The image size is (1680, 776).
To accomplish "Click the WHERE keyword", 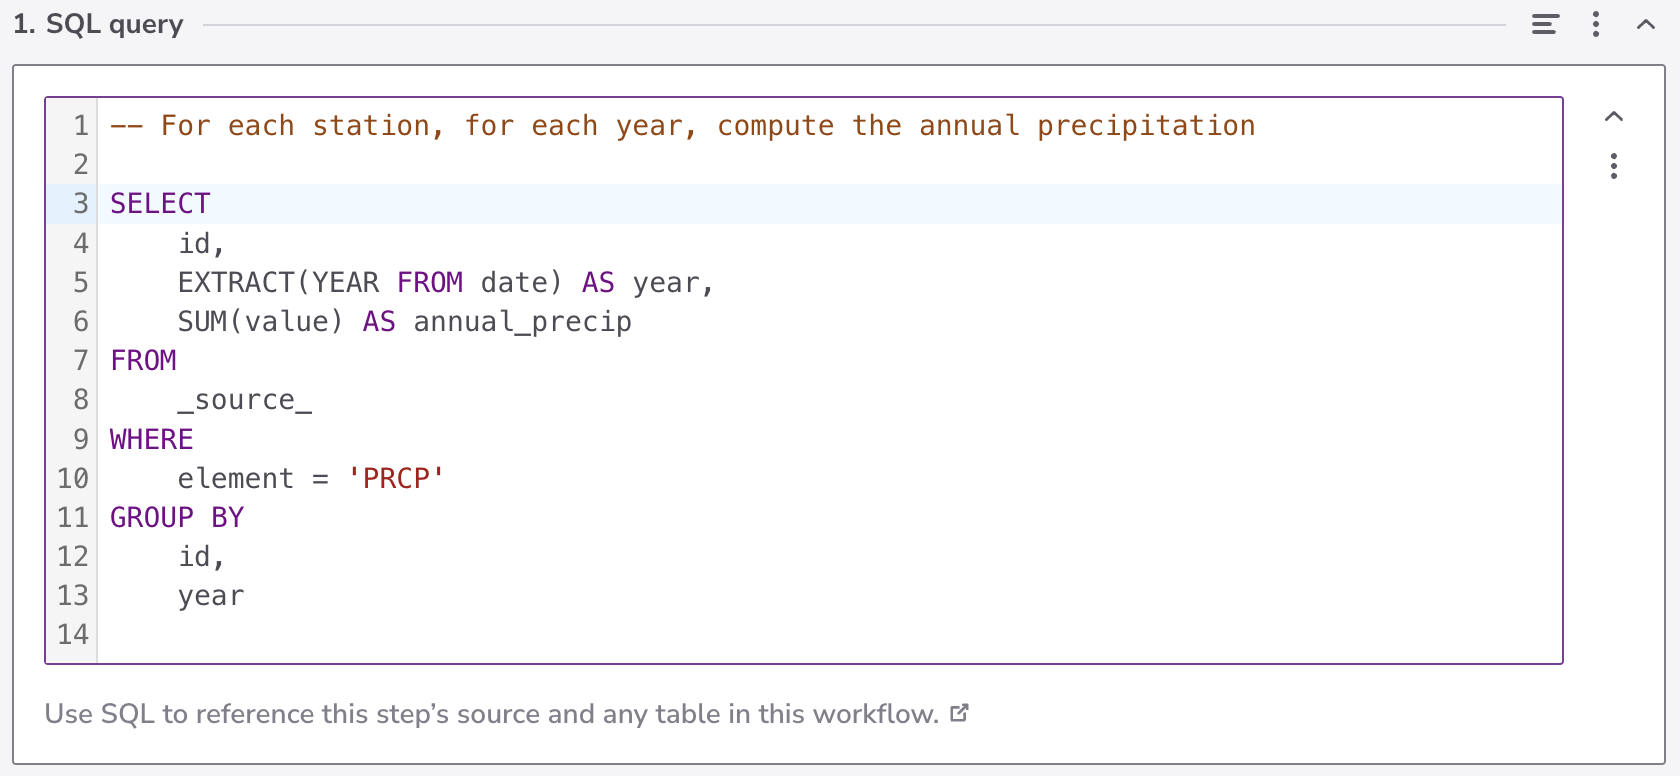I will click(151, 440).
